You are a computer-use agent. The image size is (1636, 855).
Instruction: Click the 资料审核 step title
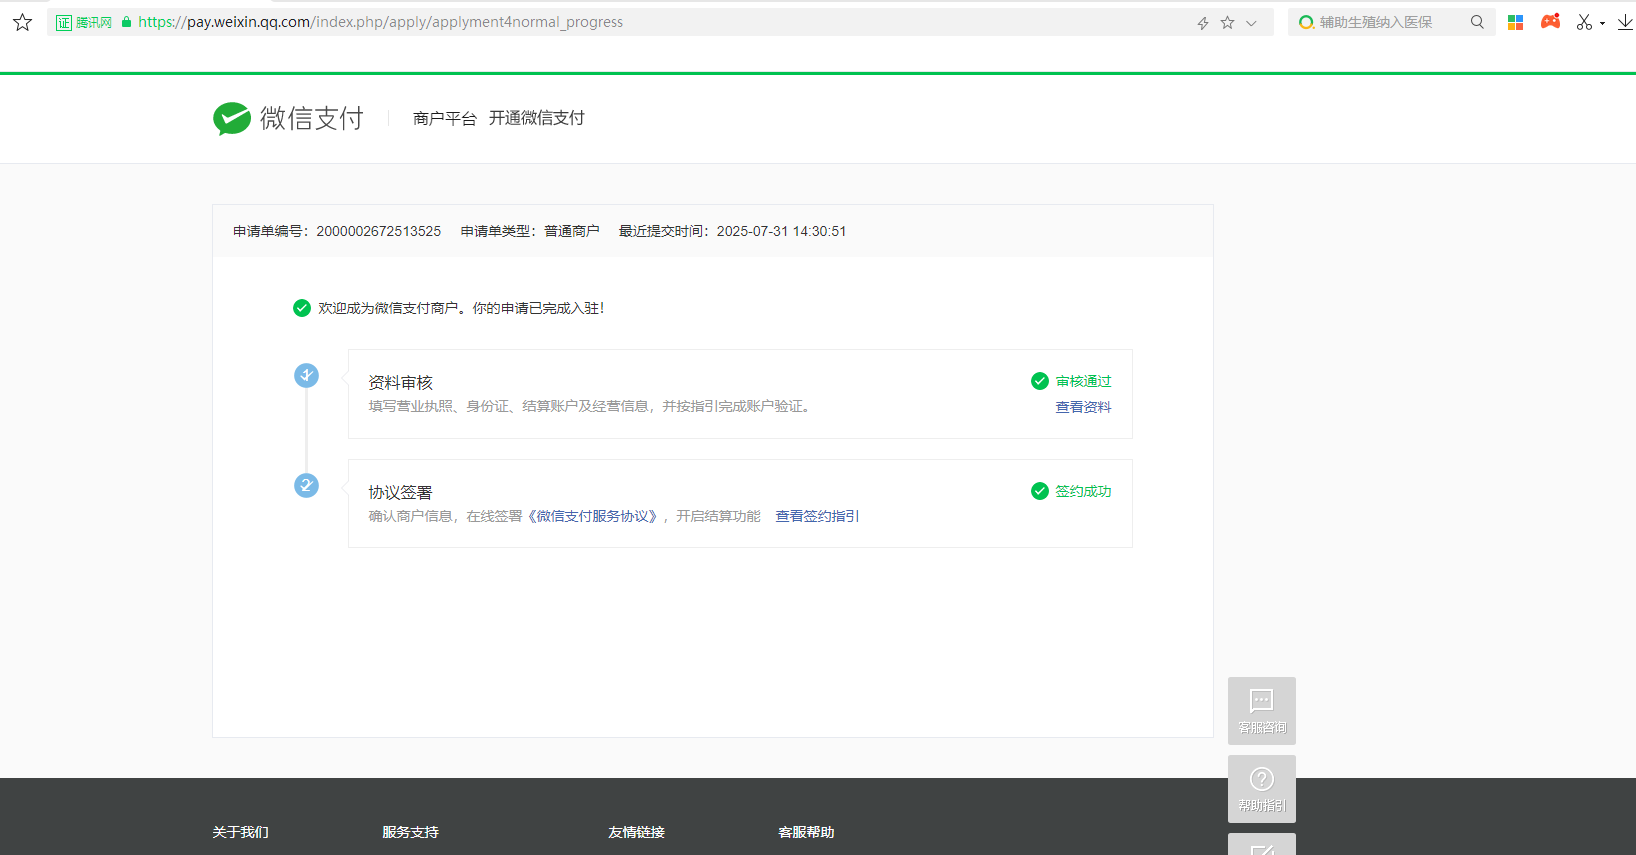400,383
